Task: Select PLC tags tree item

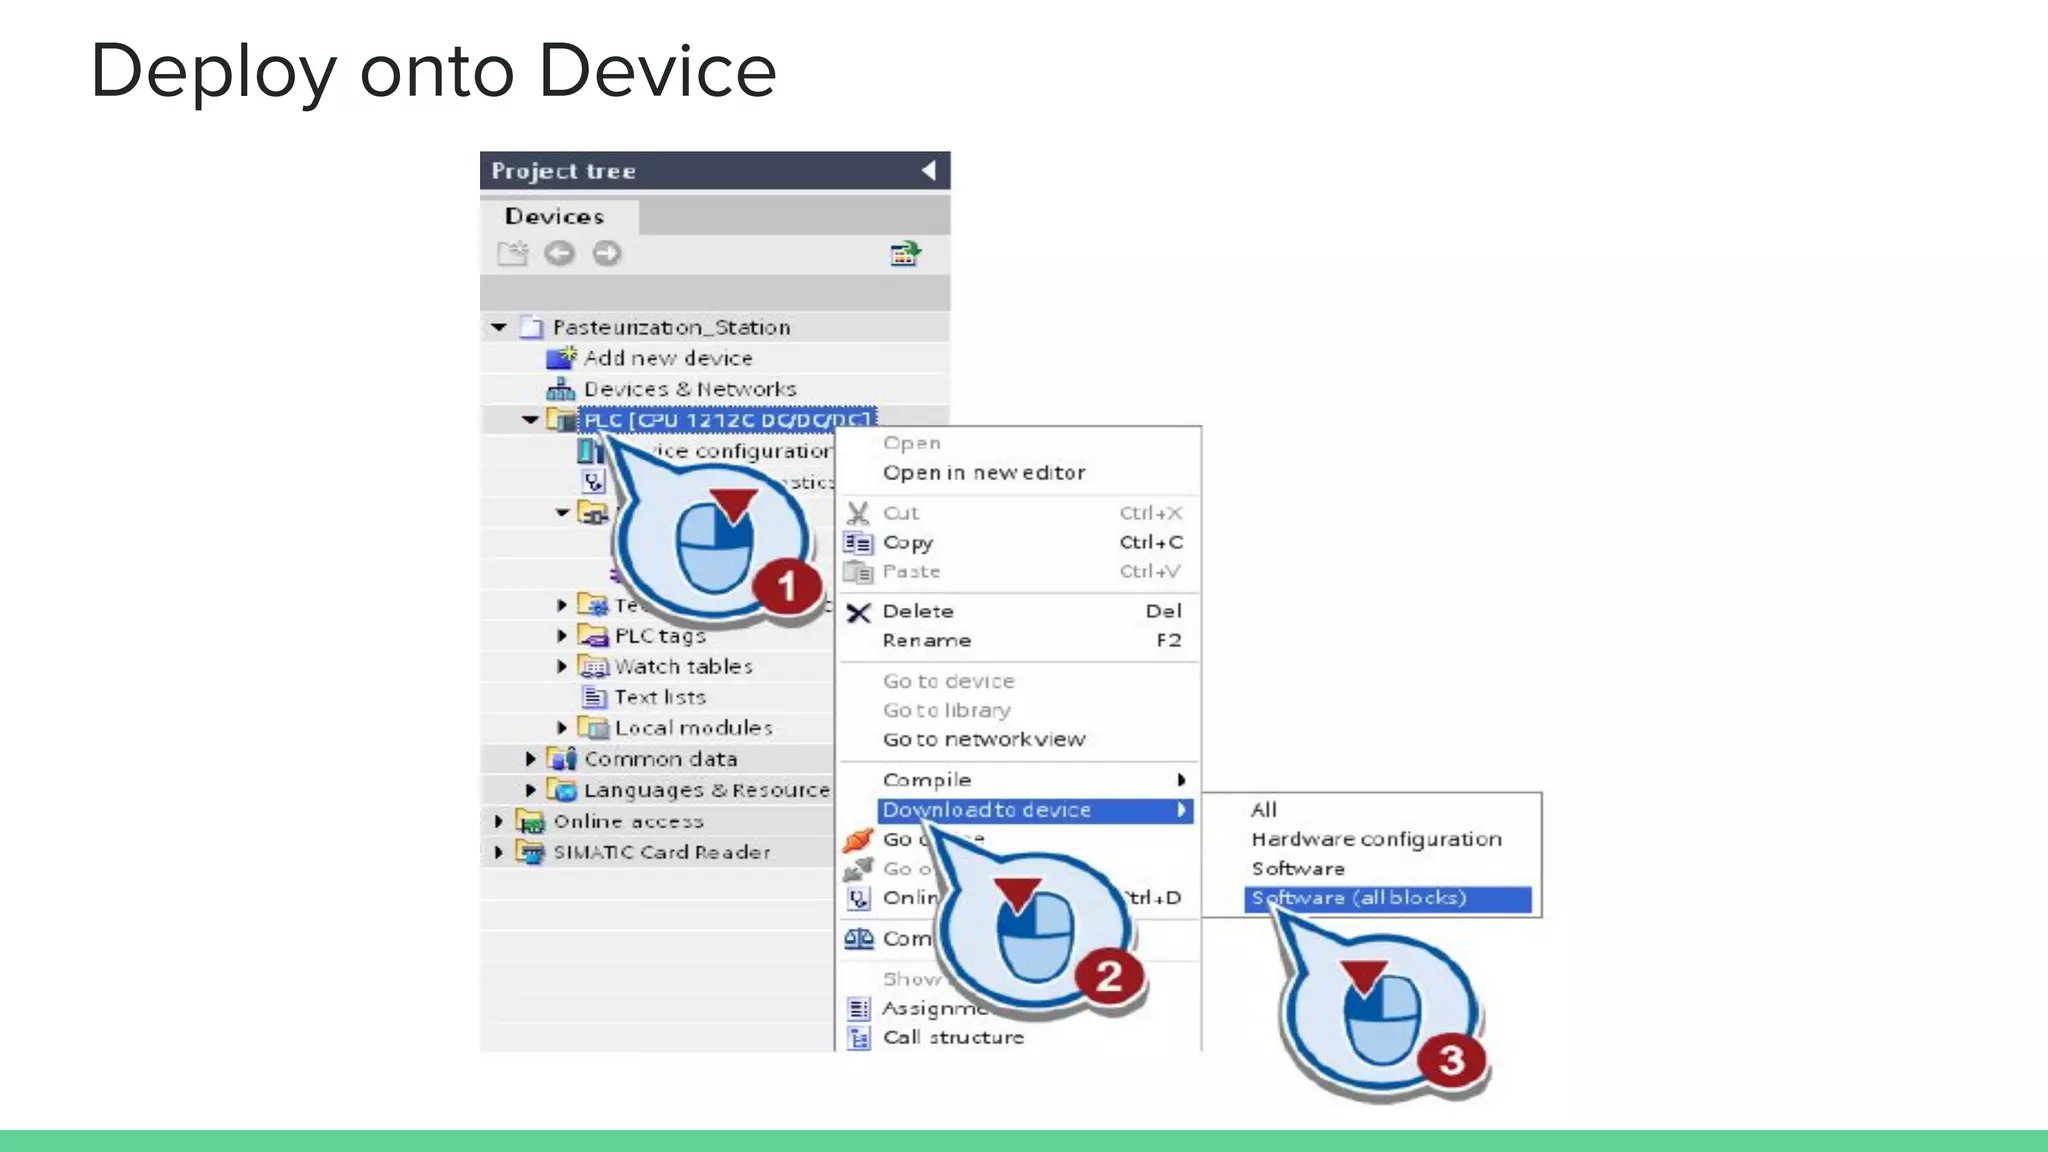Action: 660,636
